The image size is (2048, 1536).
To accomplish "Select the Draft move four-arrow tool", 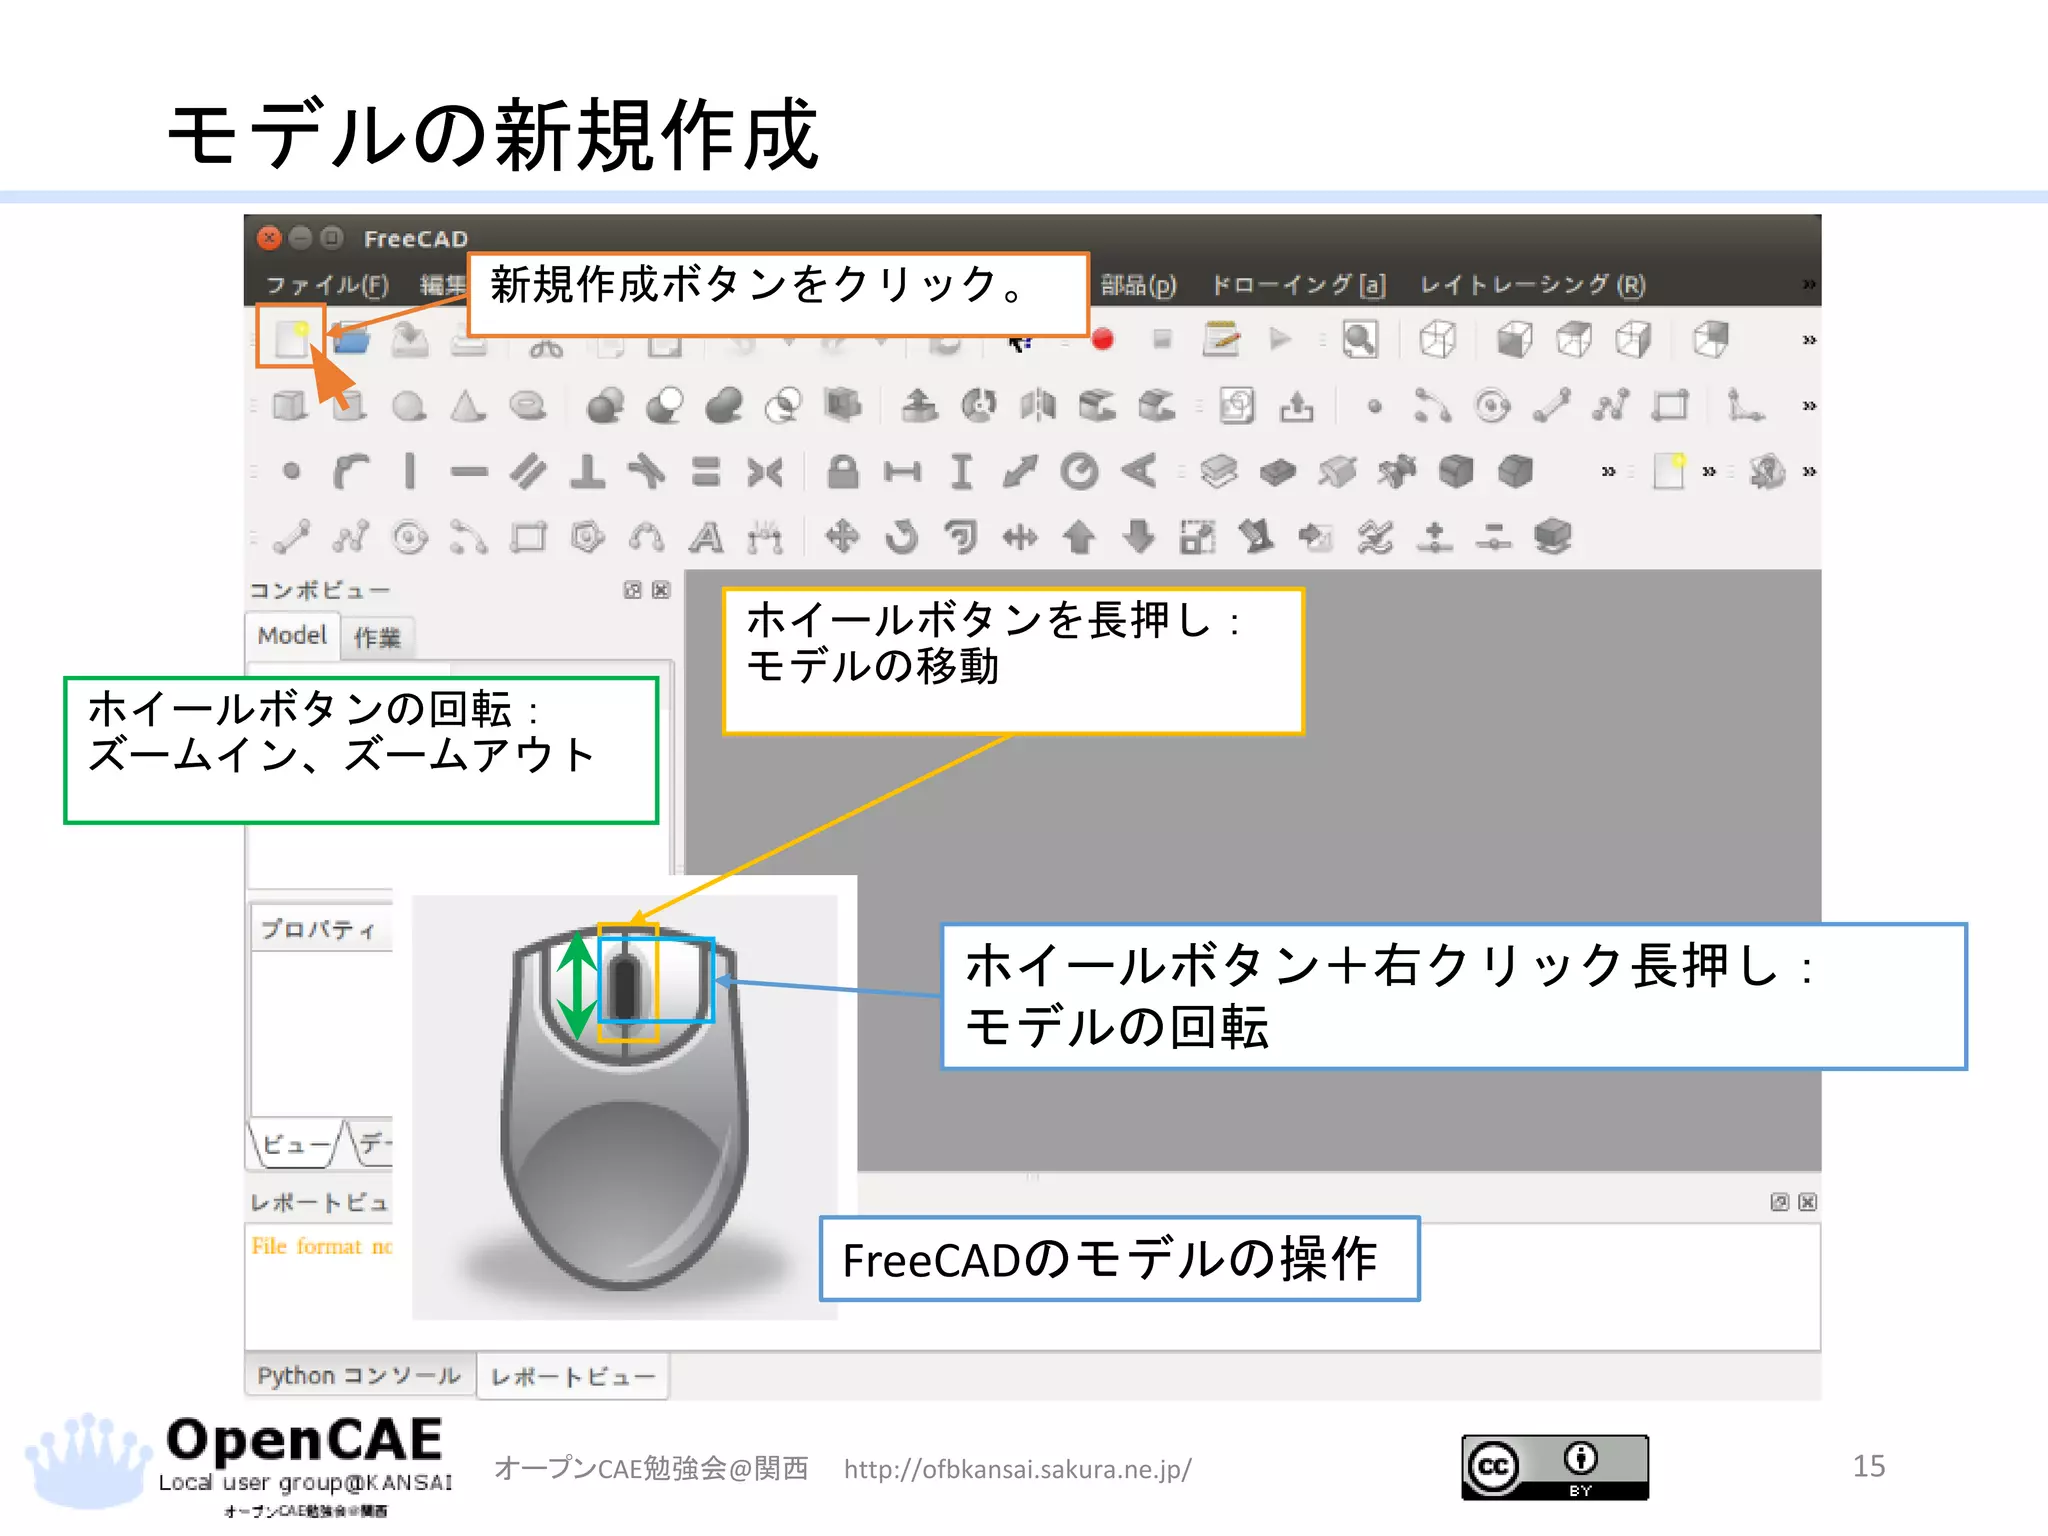I will [843, 537].
